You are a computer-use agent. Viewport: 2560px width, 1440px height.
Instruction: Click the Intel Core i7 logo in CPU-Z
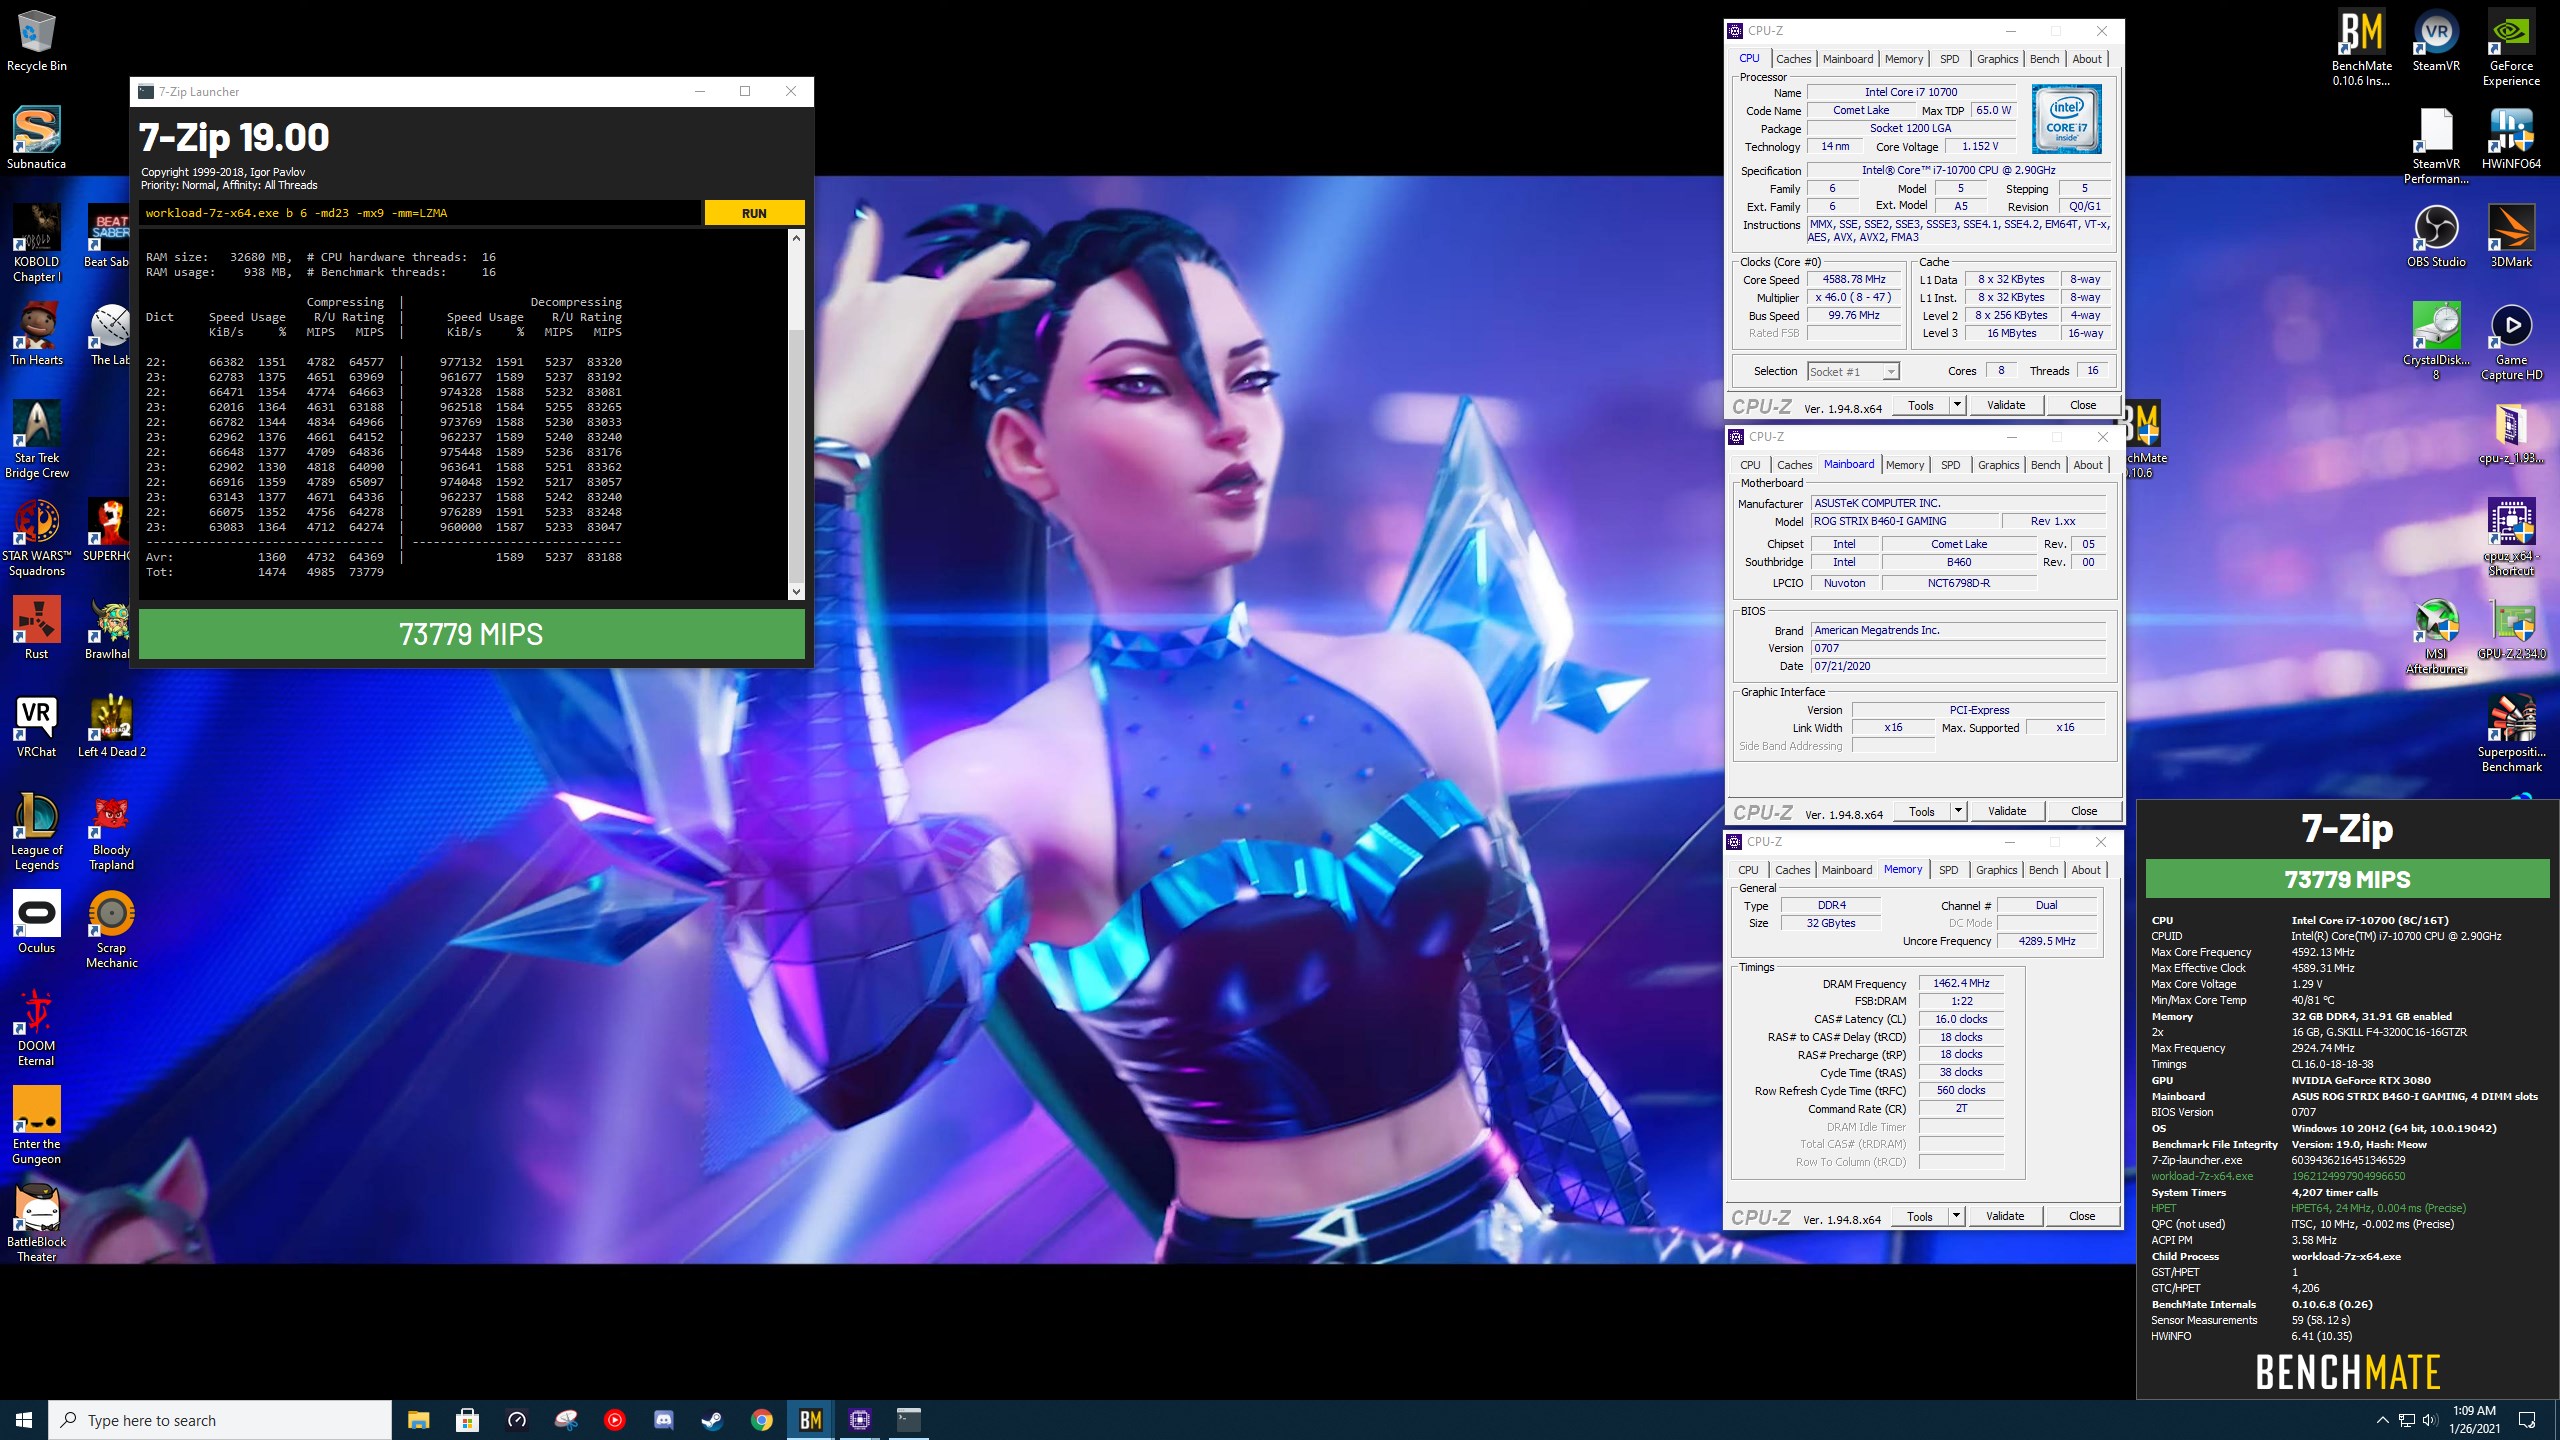click(x=2066, y=118)
